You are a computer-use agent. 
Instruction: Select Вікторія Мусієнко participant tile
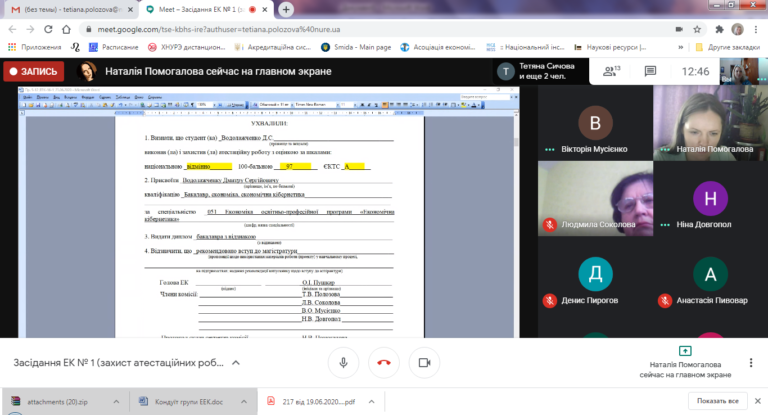click(595, 123)
